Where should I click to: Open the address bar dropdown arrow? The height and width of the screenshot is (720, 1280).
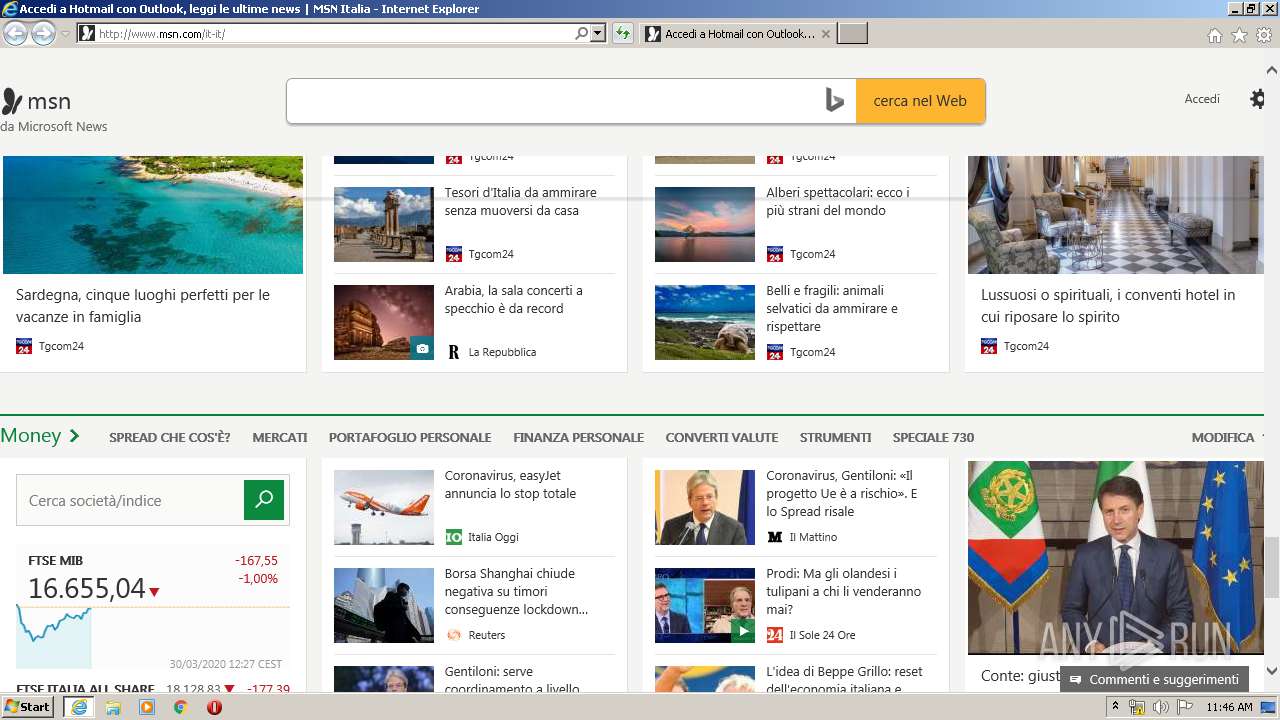598,33
